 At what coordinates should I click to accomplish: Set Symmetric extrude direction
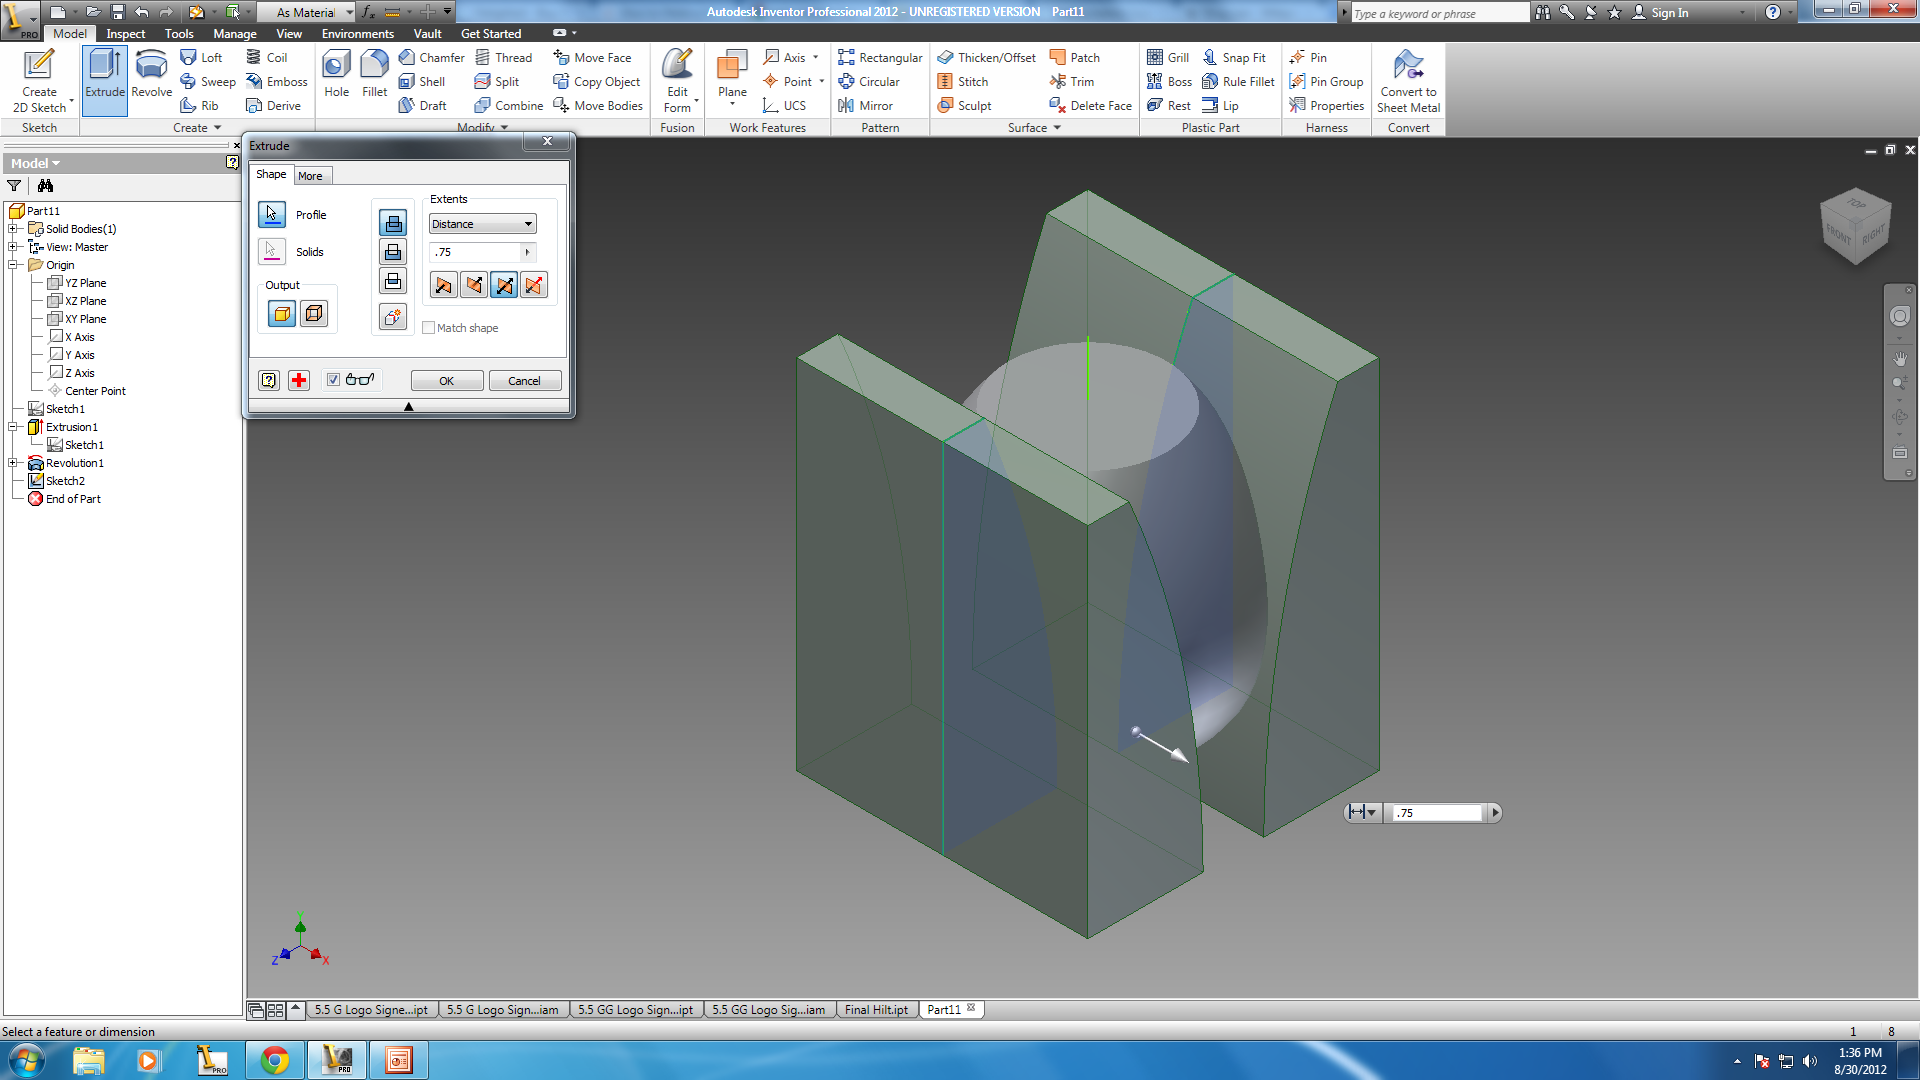pyautogui.click(x=504, y=286)
